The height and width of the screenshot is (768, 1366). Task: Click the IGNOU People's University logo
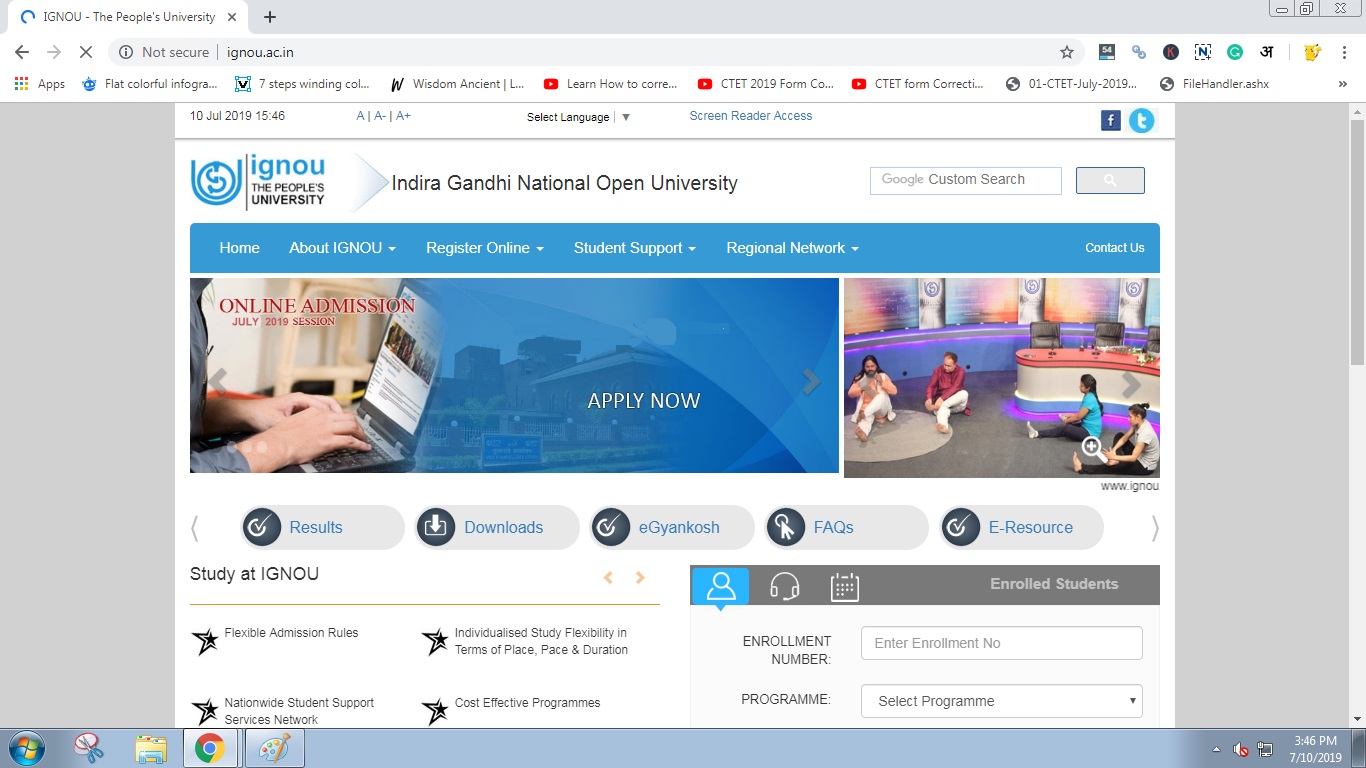click(258, 182)
